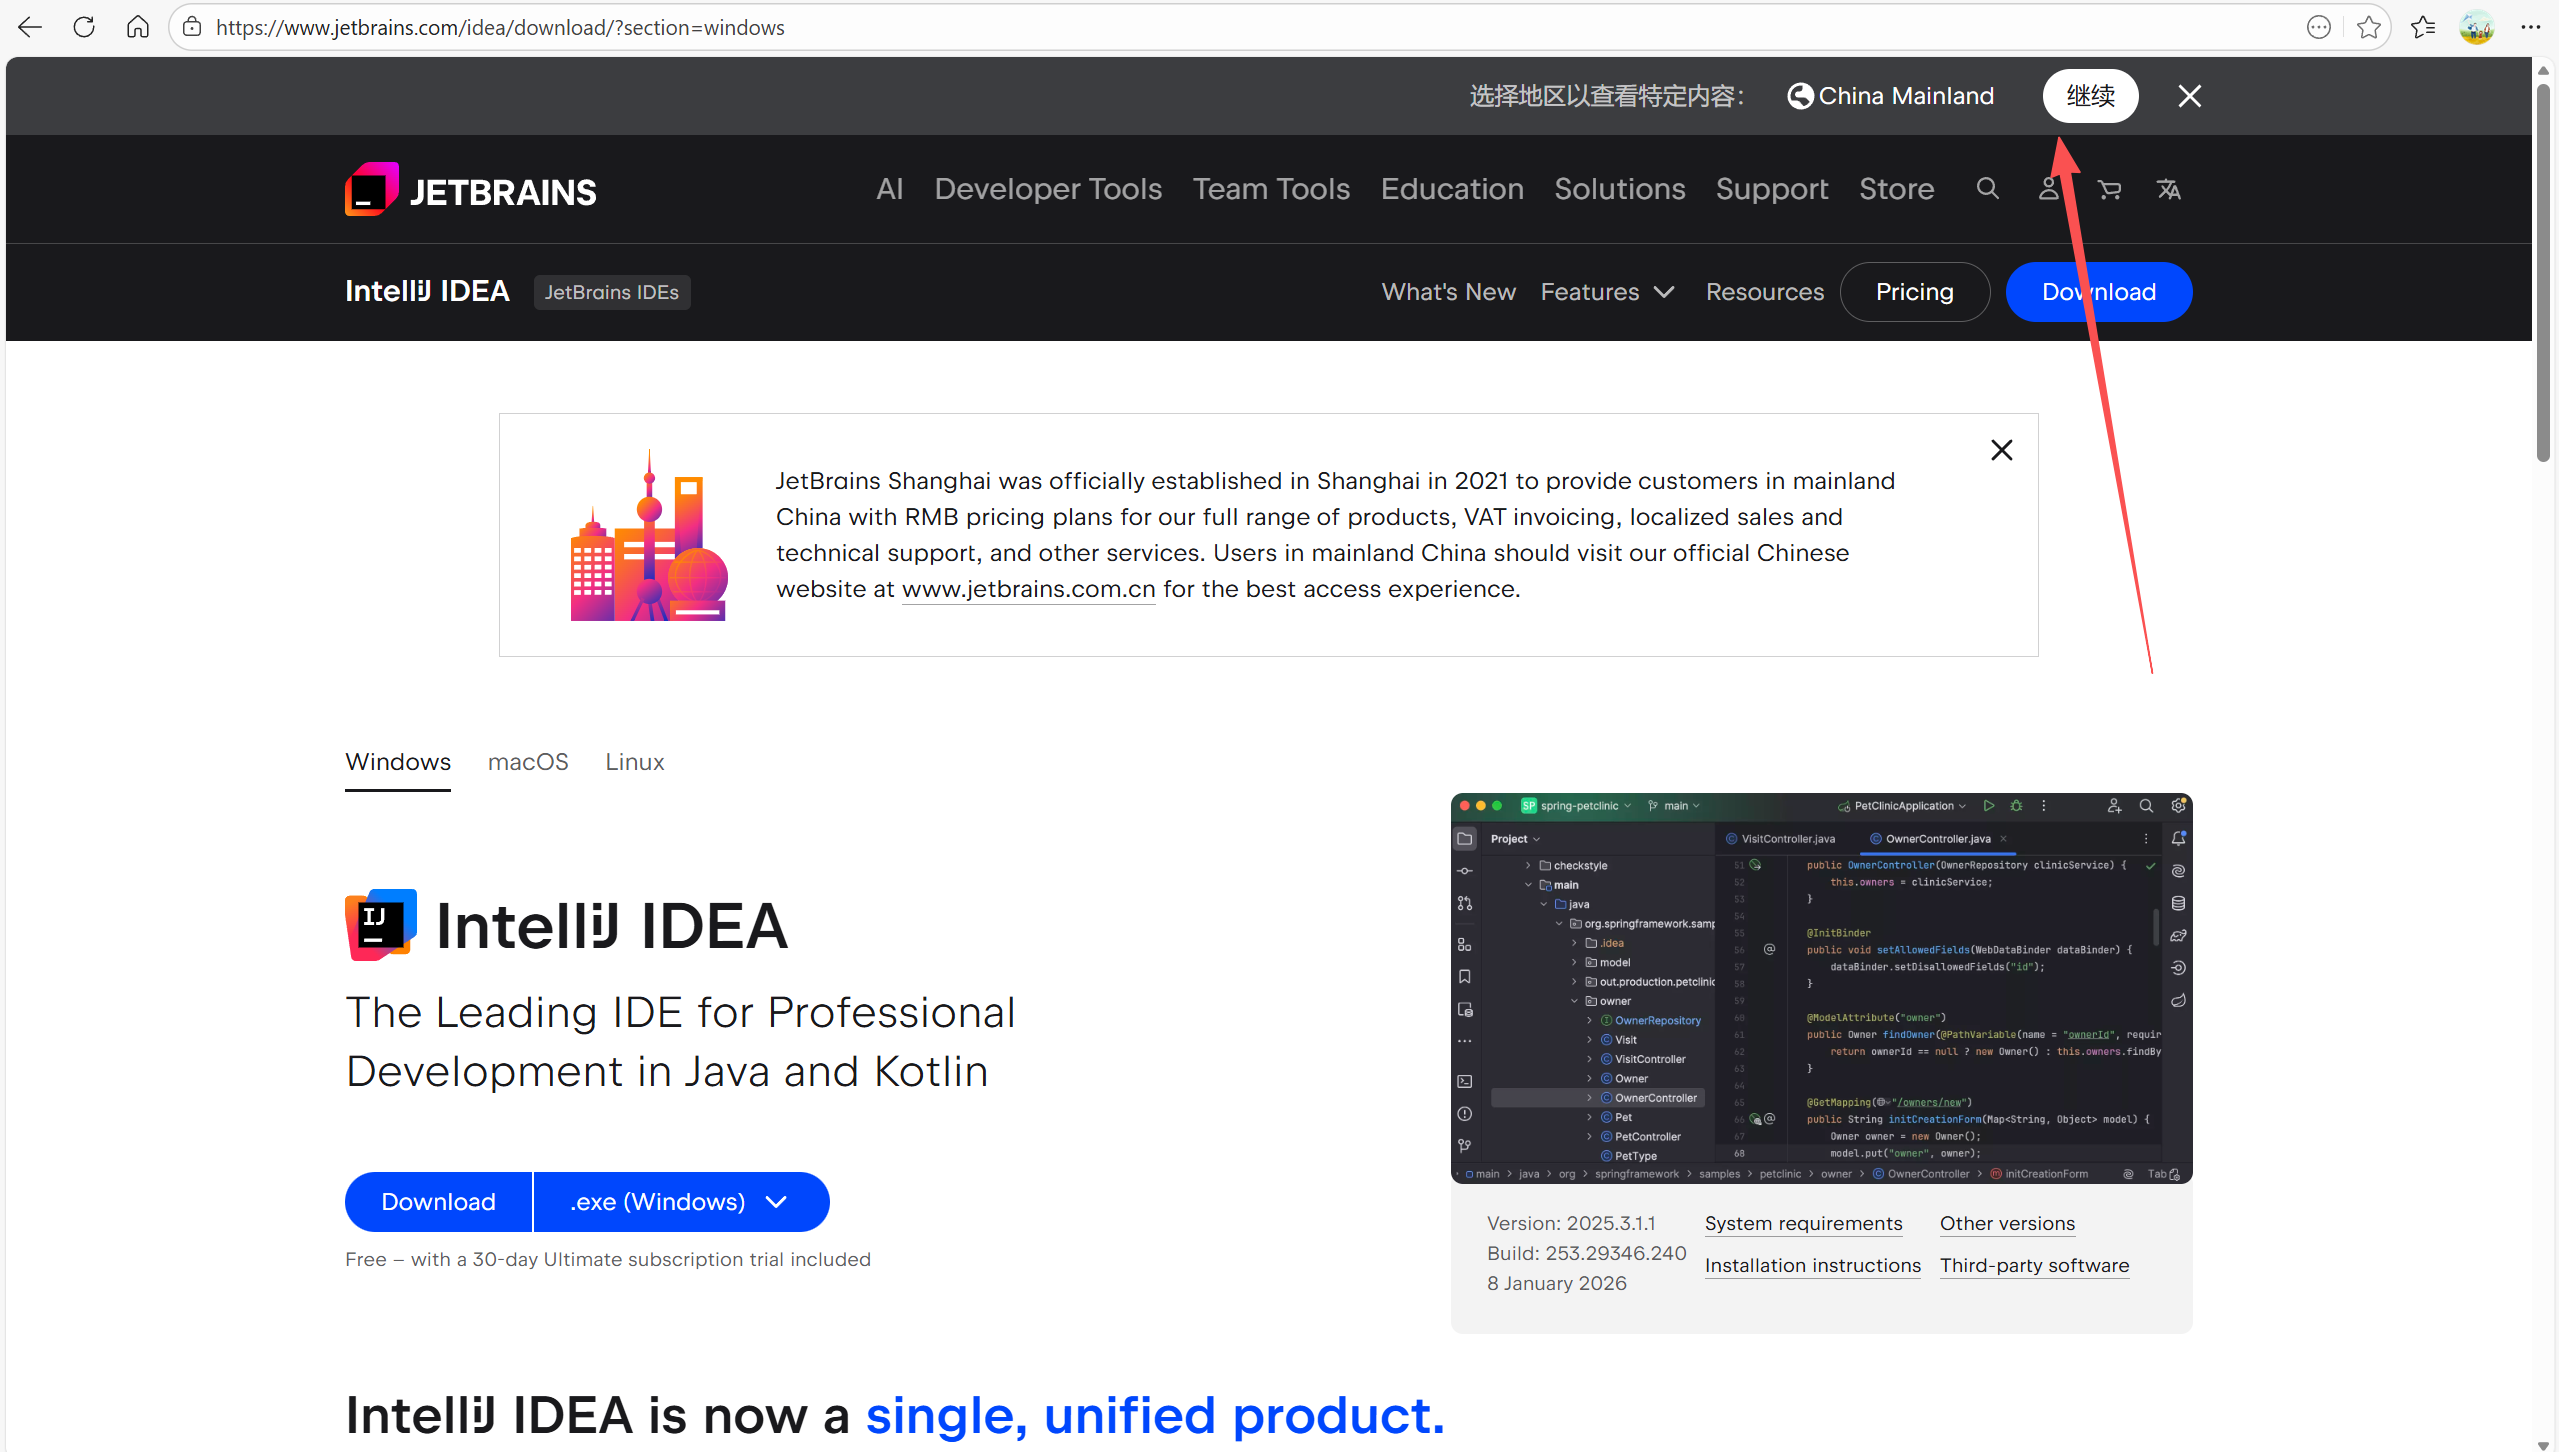Bookmark the page with the star icon
This screenshot has height=1452, width=2559.
click(x=2369, y=27)
